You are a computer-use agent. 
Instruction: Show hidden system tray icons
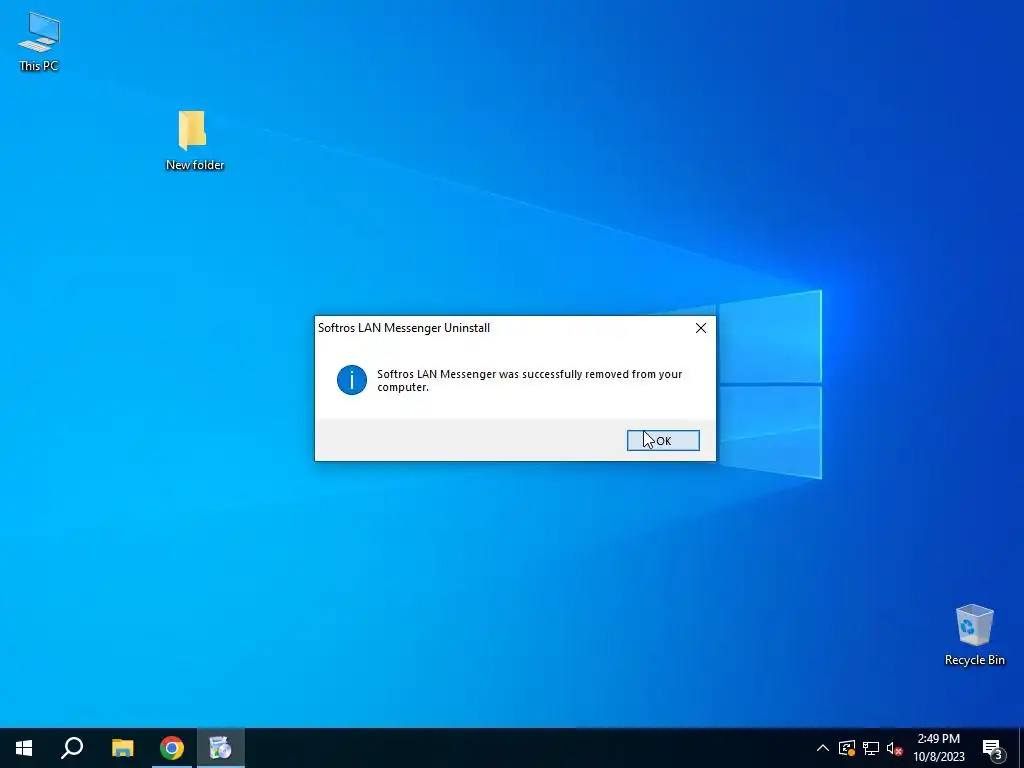click(x=823, y=748)
